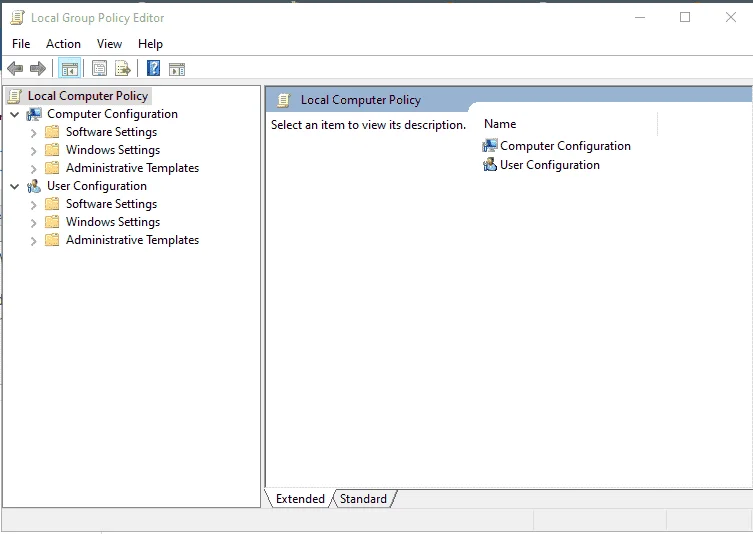Screen dimensions: 753x534
Task: Select Windows Settings label under Computer Configuration
Action: tap(113, 150)
